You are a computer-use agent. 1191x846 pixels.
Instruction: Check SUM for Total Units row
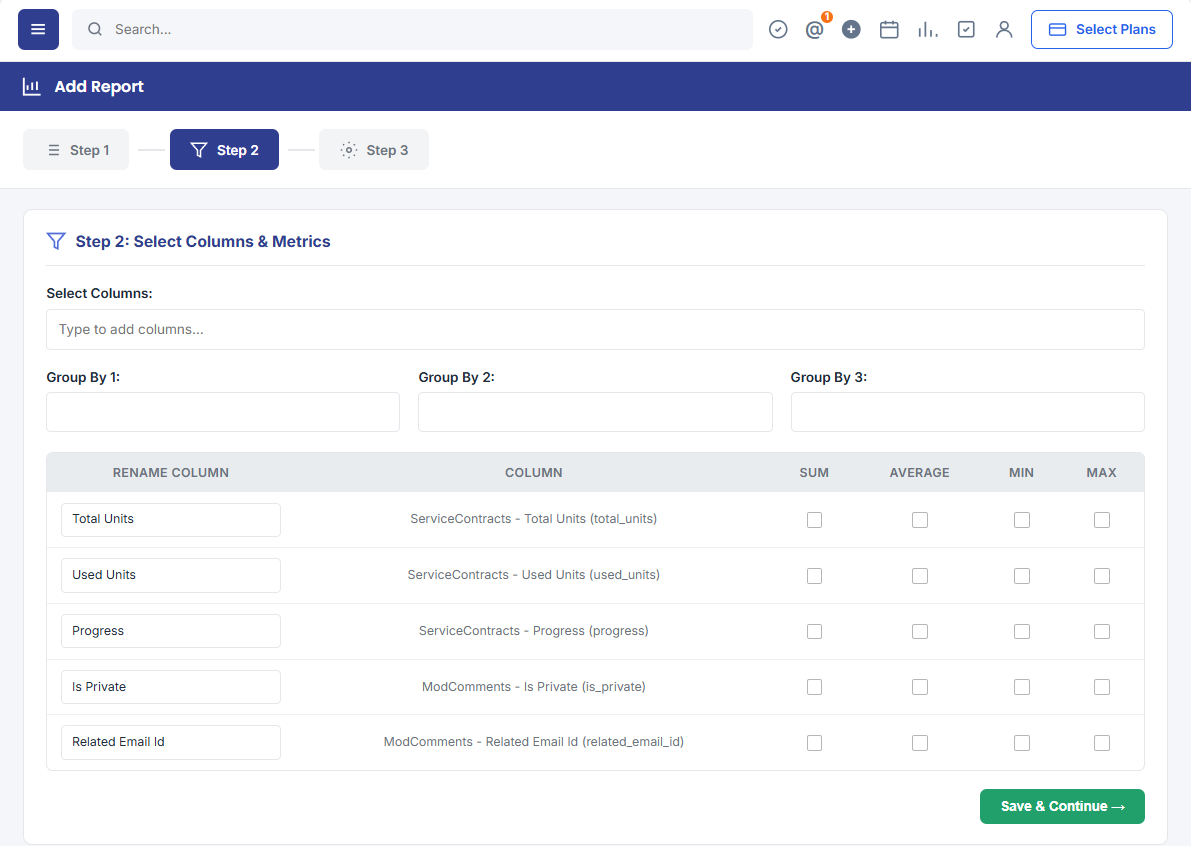[x=814, y=520]
